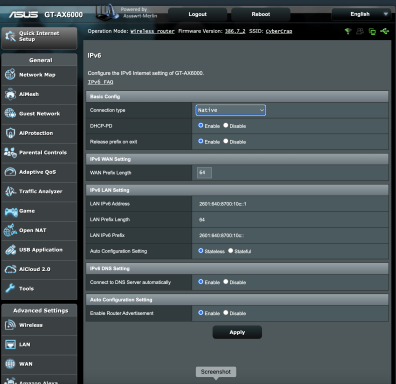Open the LAN monitor icon
This screenshot has width=396, height=384.
click(x=10, y=344)
